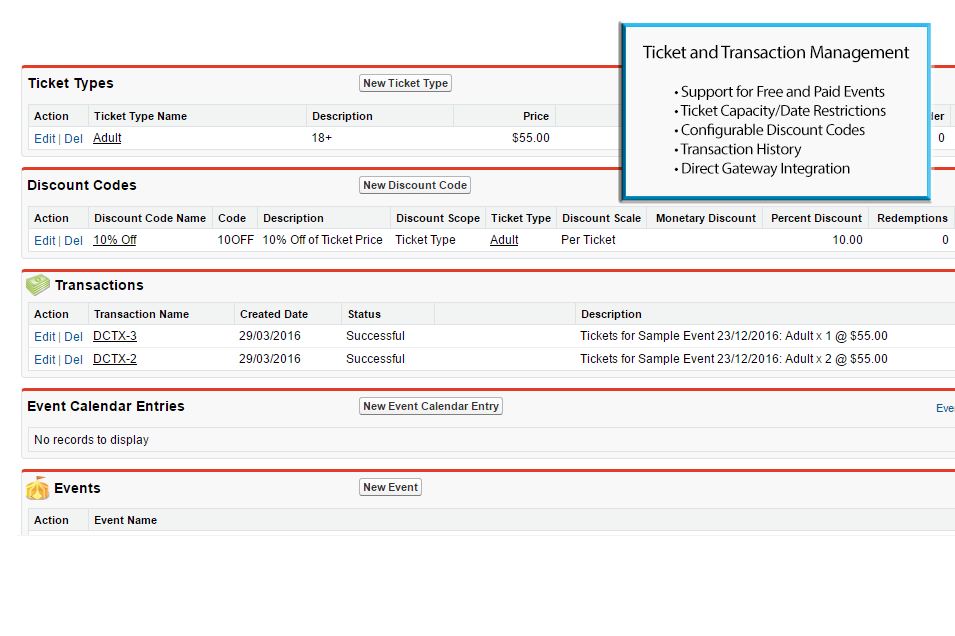Click the New Event button
Image resolution: width=955 pixels, height=636 pixels.
coord(390,487)
